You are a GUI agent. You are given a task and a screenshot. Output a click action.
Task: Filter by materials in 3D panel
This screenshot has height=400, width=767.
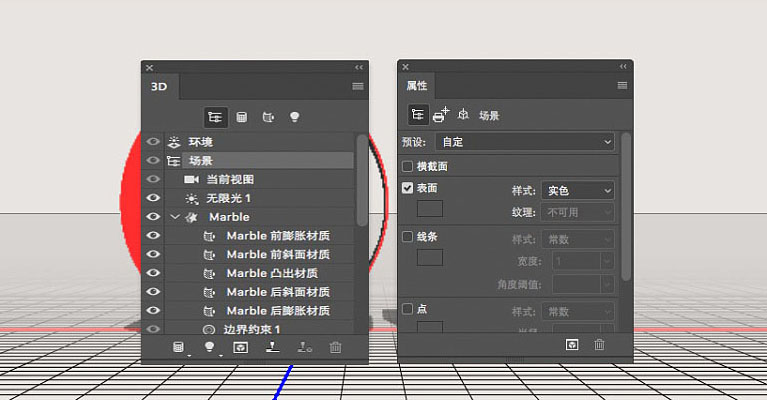point(268,117)
